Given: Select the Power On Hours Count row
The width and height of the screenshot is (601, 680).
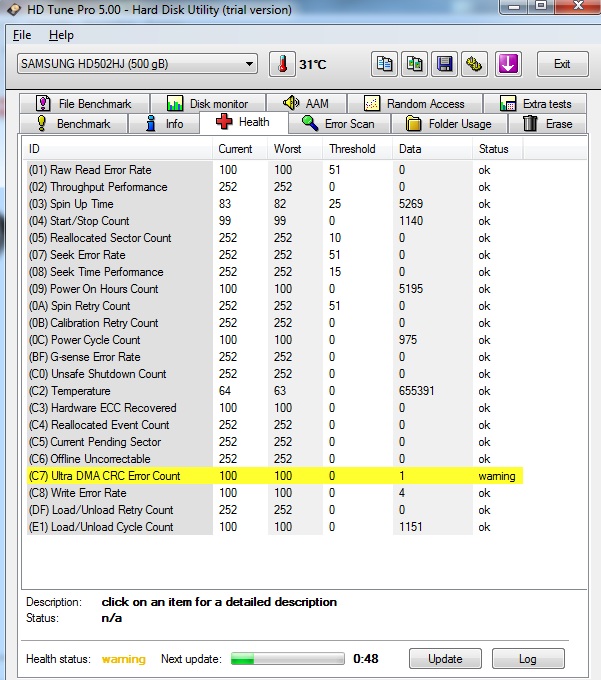Looking at the screenshot, I should (275, 289).
